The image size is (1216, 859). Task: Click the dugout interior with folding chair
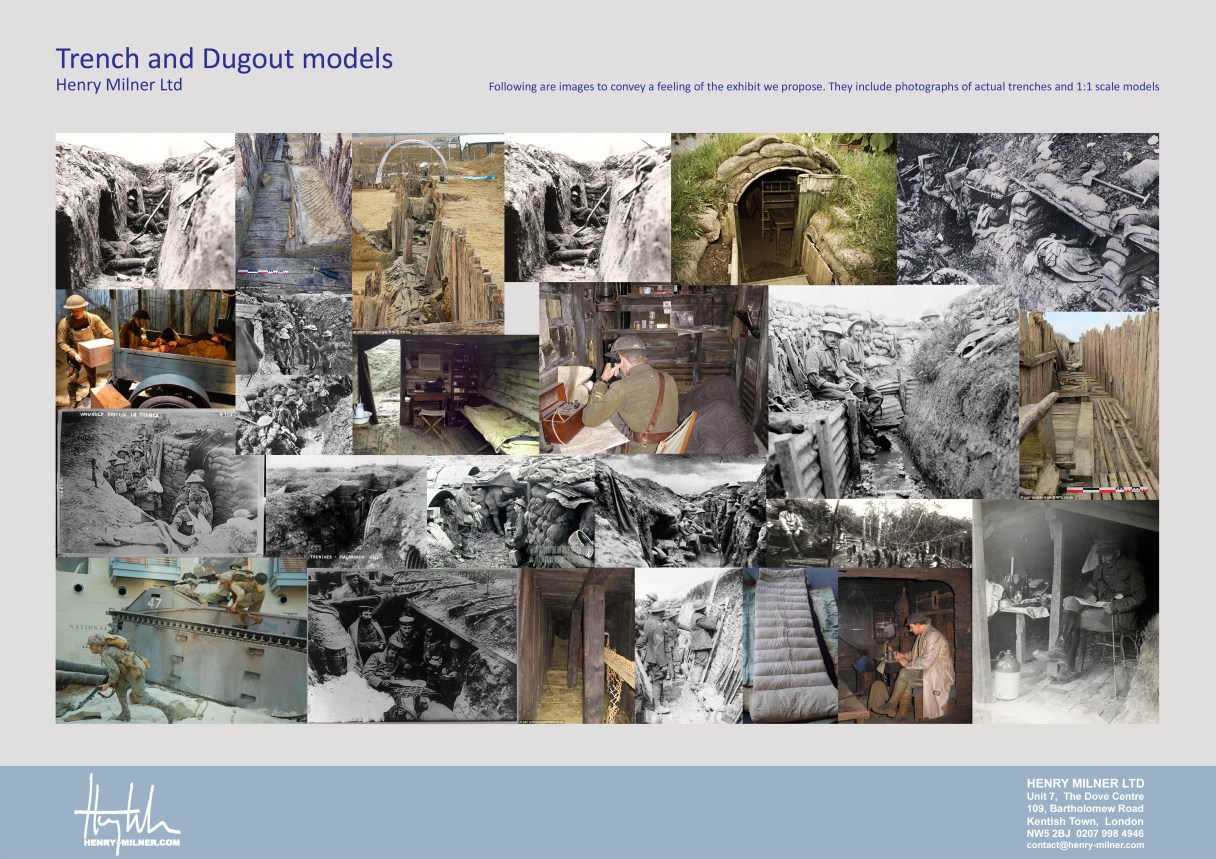tap(445, 395)
